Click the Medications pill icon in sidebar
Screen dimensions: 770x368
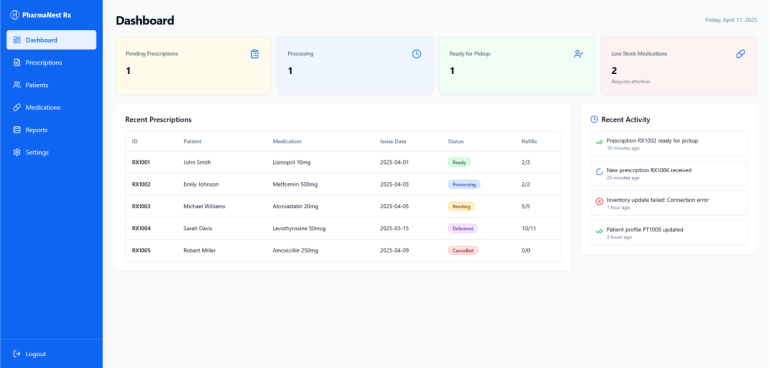[17, 107]
